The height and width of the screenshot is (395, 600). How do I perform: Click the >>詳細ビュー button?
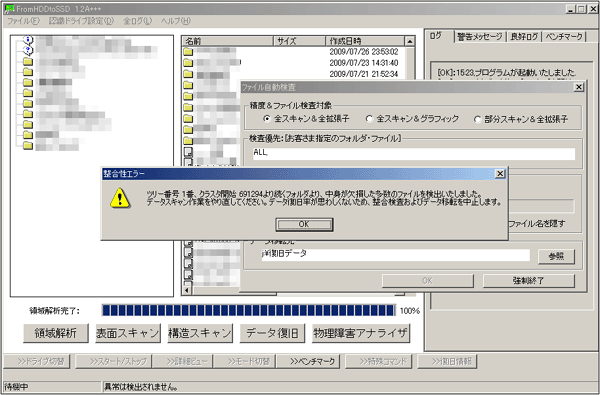tap(183, 361)
